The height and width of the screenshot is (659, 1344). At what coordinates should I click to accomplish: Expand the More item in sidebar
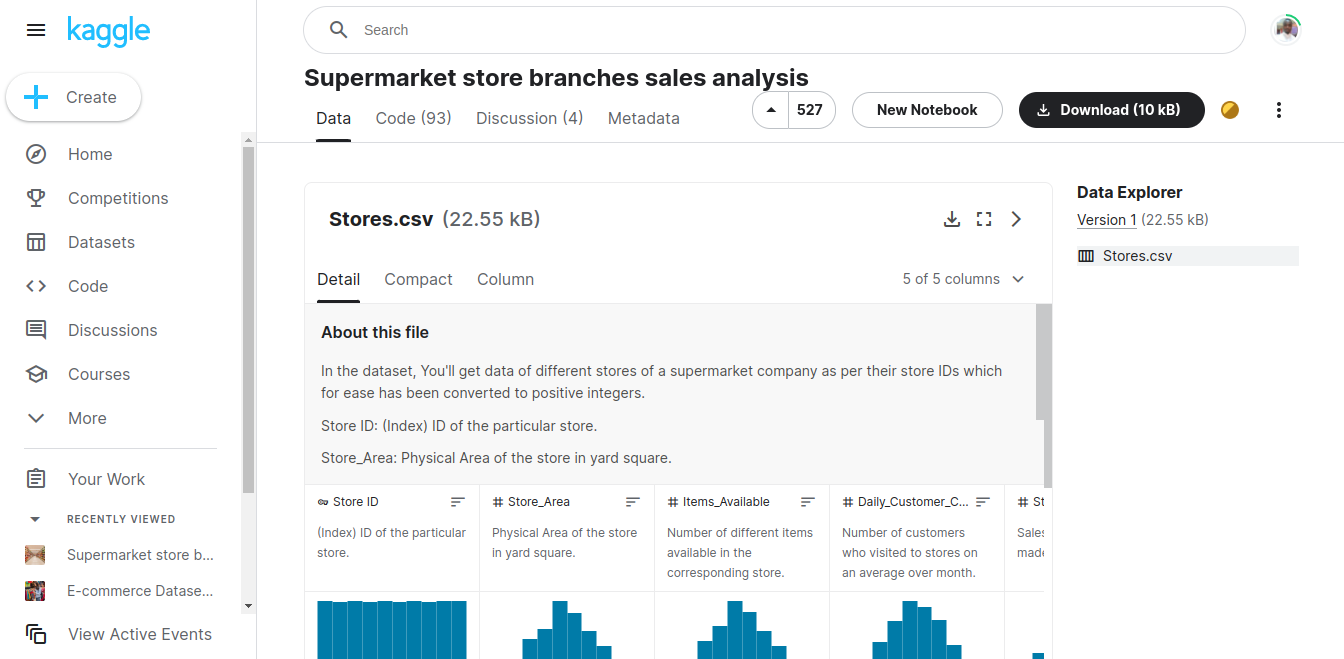pyautogui.click(x=87, y=418)
